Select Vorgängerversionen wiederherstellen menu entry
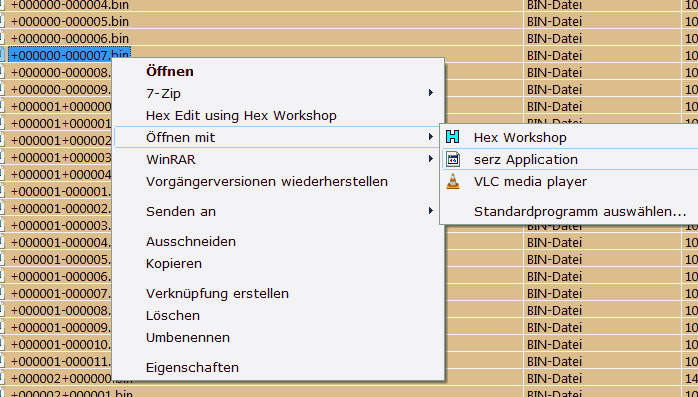 point(267,182)
